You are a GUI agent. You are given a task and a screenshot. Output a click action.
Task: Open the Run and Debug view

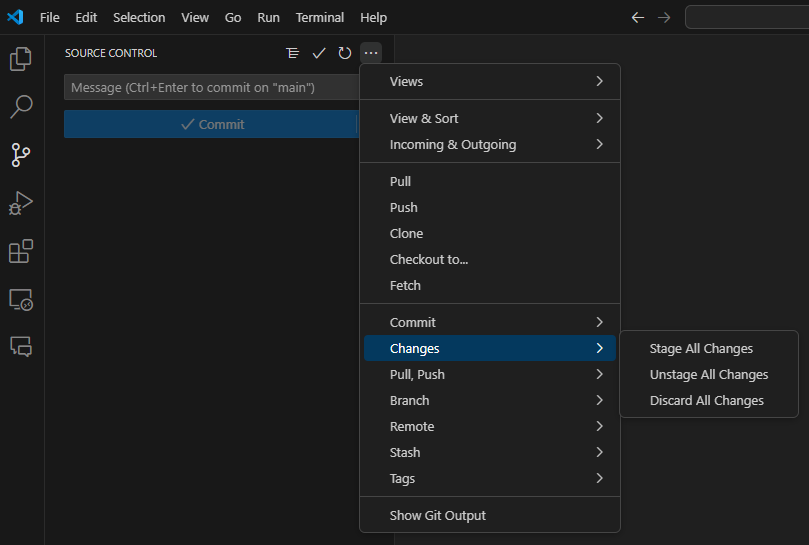coord(21,203)
